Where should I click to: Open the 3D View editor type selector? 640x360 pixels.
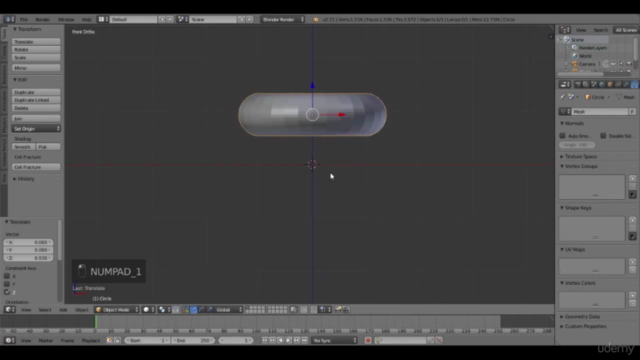click(x=9, y=309)
